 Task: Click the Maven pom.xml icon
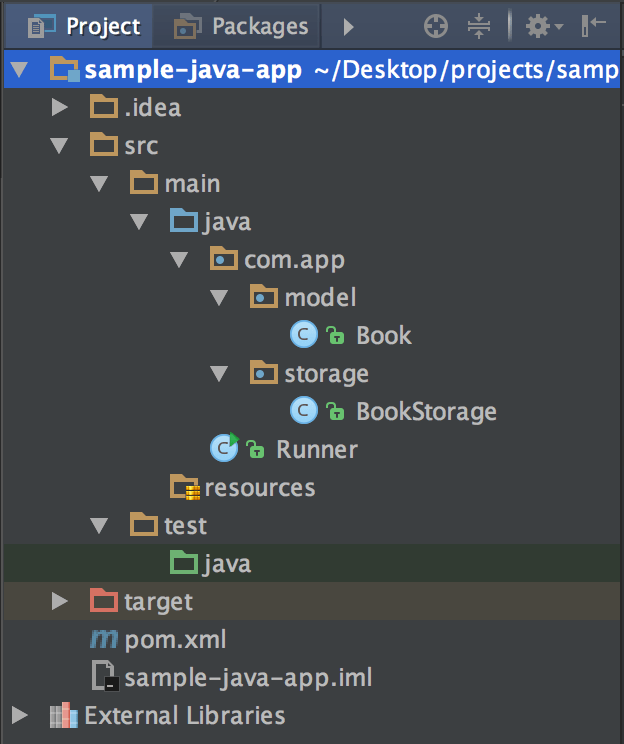coord(103,639)
